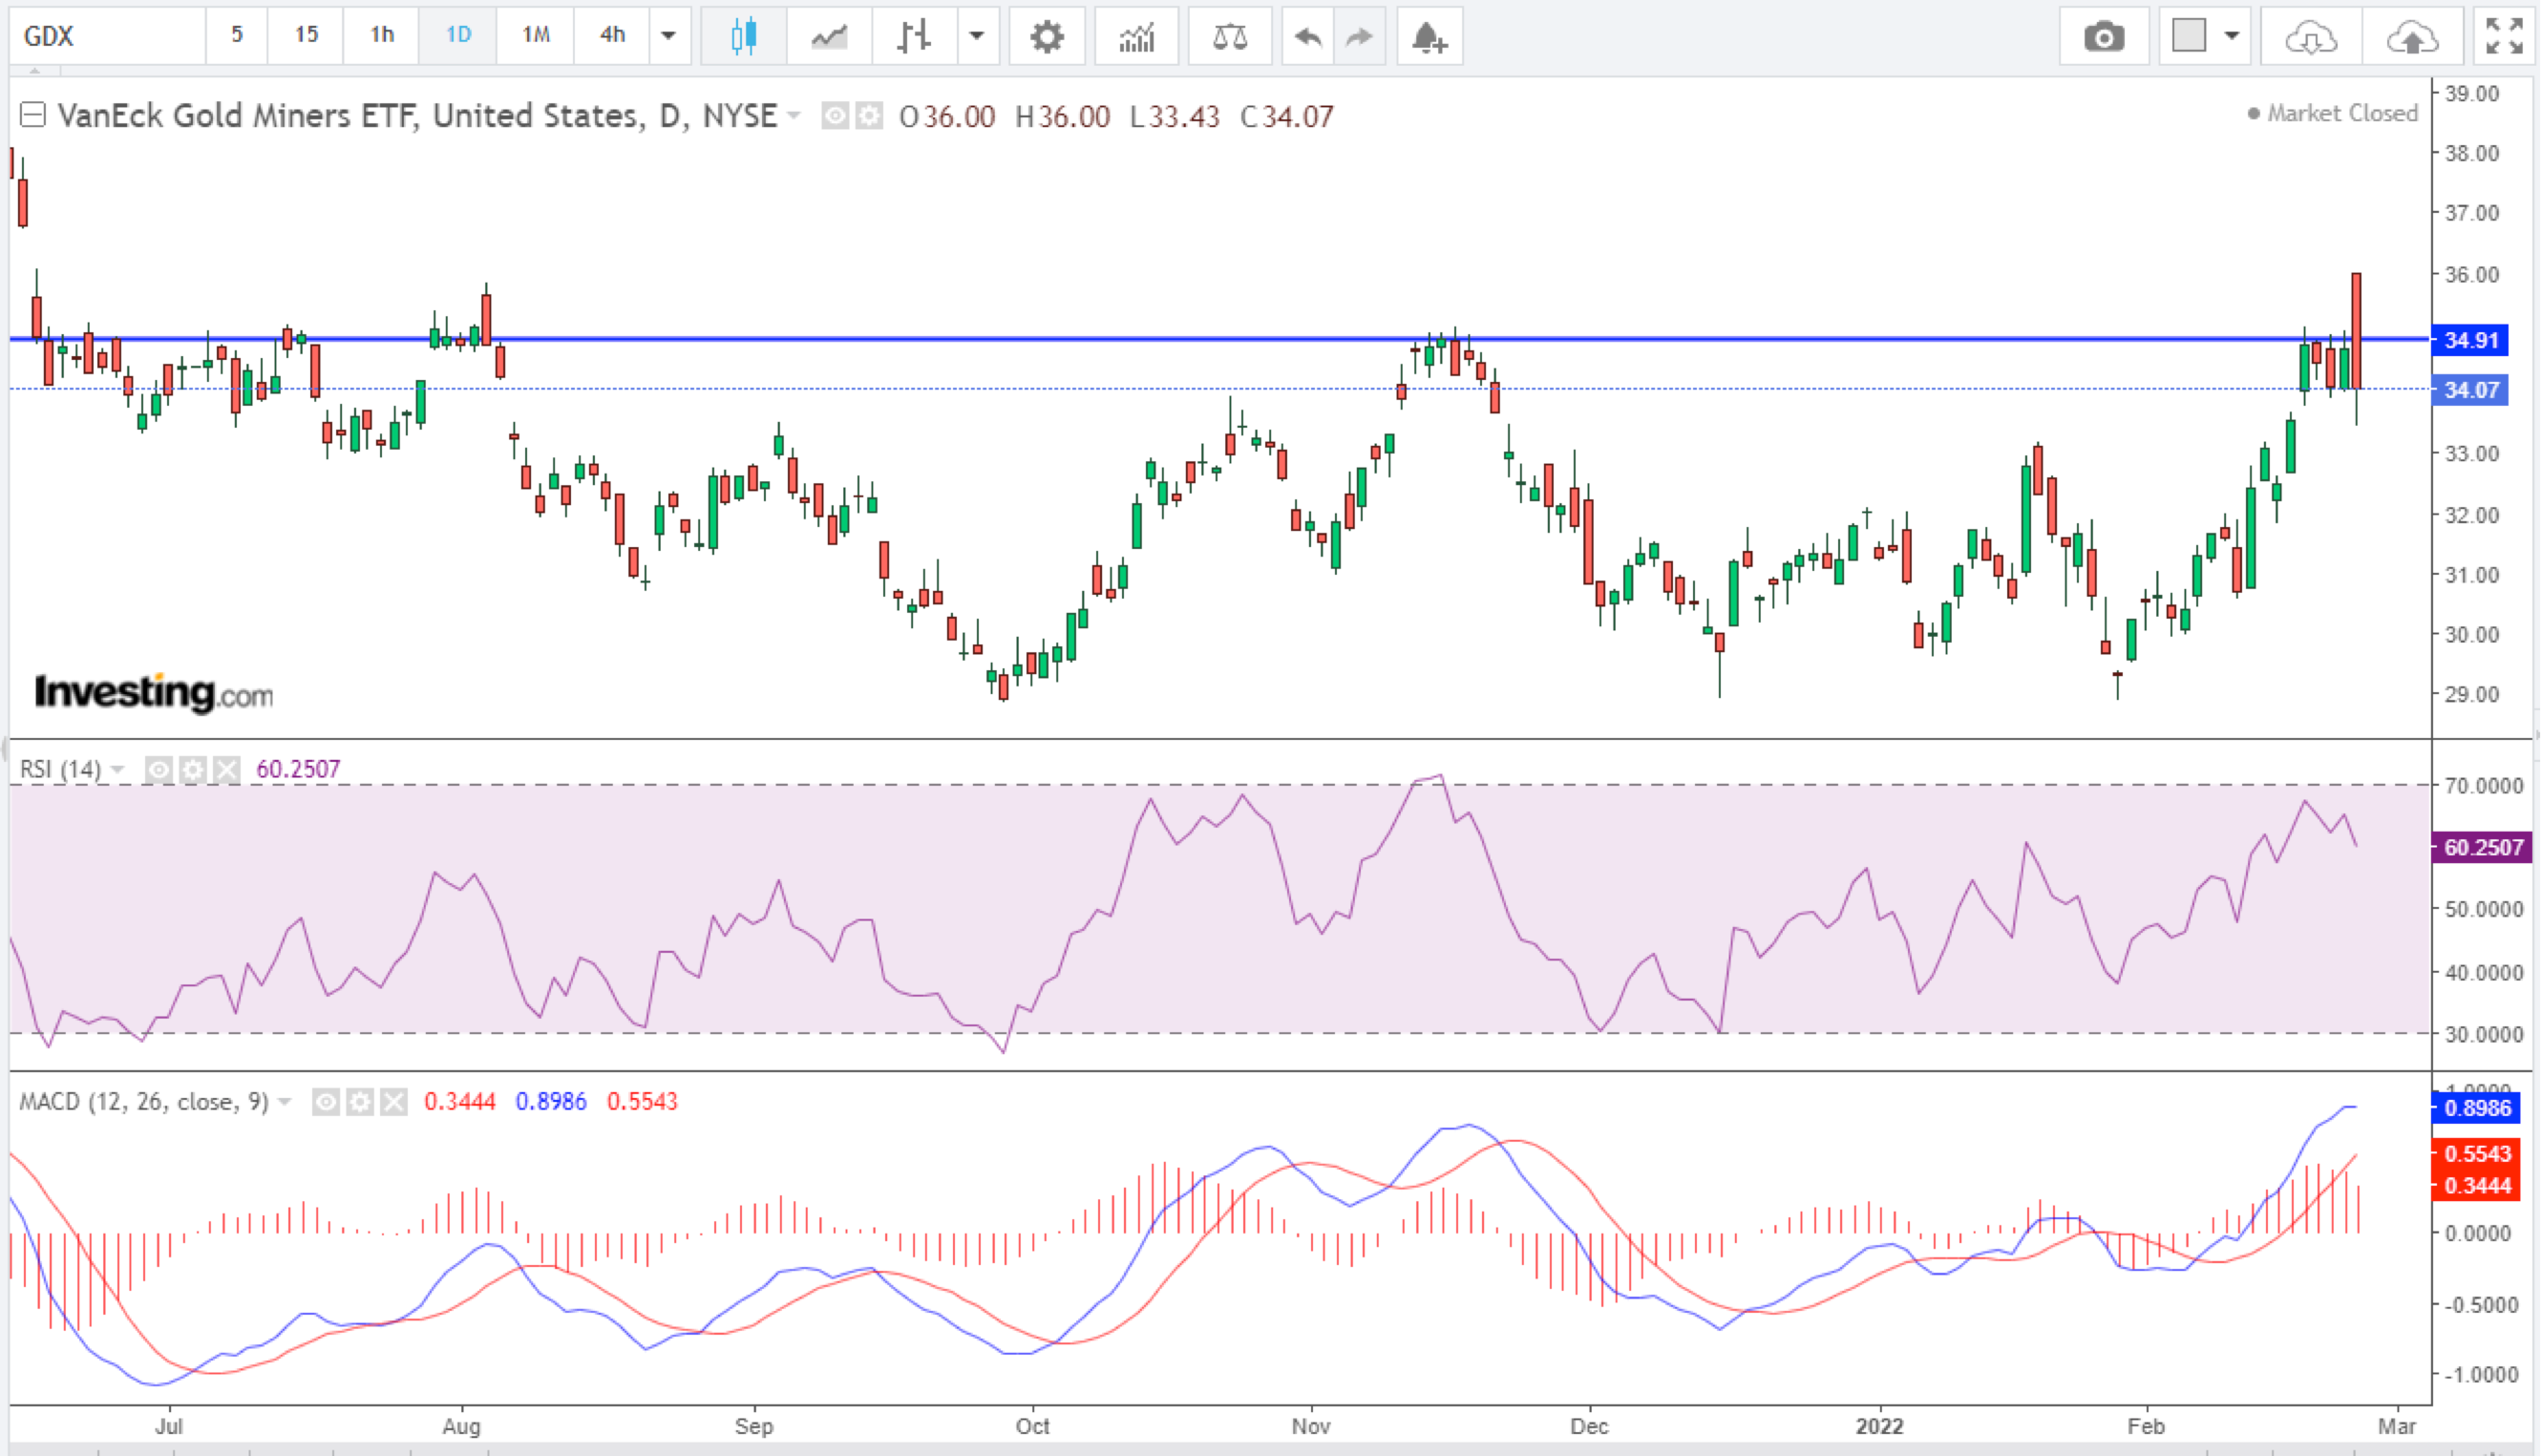Click the GDX symbol search field

tap(107, 36)
